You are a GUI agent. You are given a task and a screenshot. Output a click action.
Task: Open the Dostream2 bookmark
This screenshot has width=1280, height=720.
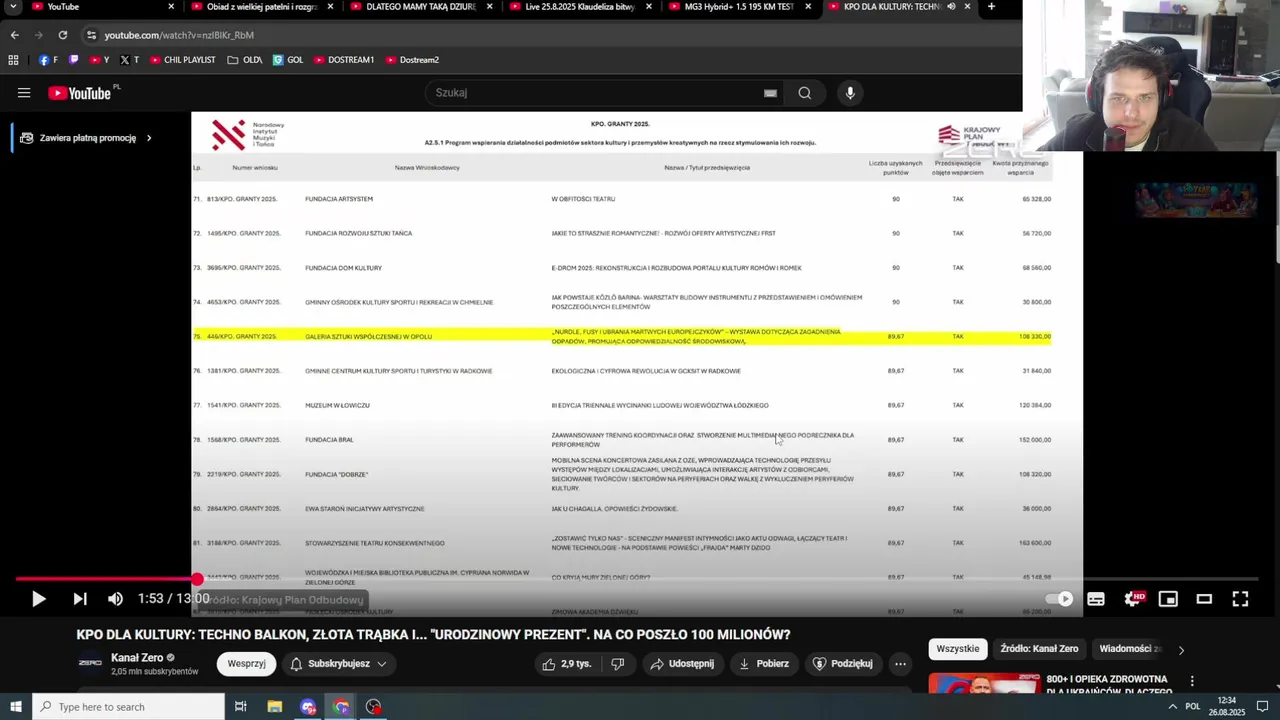412,60
